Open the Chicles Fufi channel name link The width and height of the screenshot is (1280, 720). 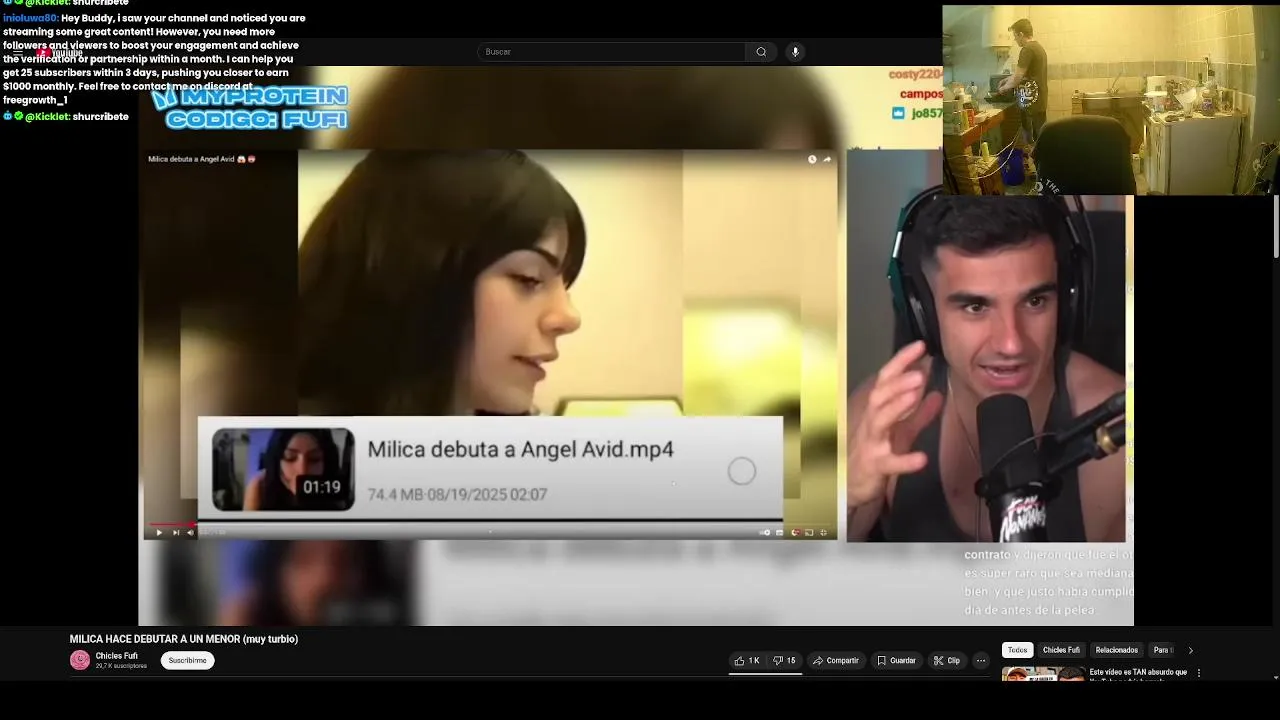pos(117,656)
